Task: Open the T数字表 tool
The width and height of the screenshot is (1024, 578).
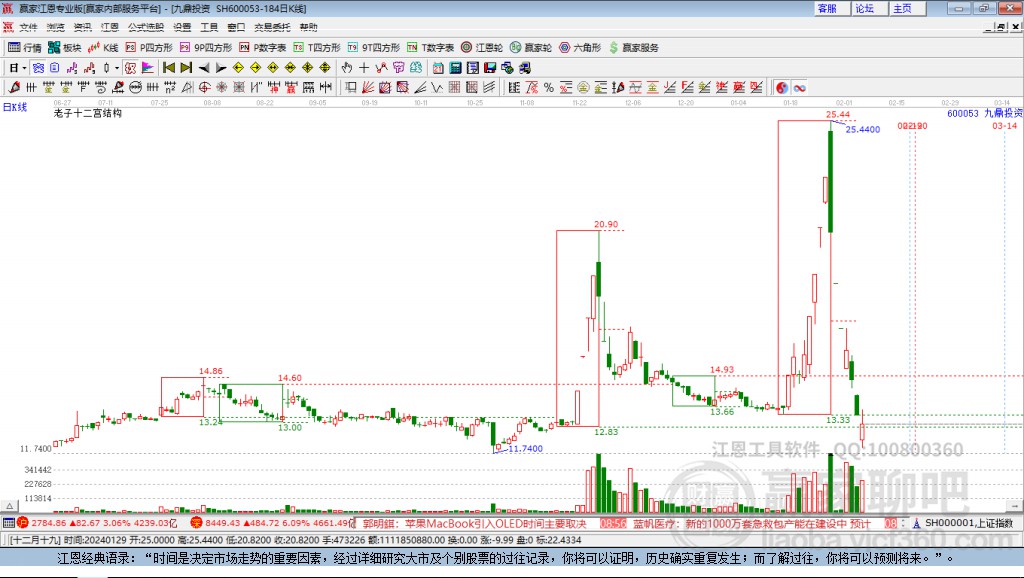Action: coord(430,48)
